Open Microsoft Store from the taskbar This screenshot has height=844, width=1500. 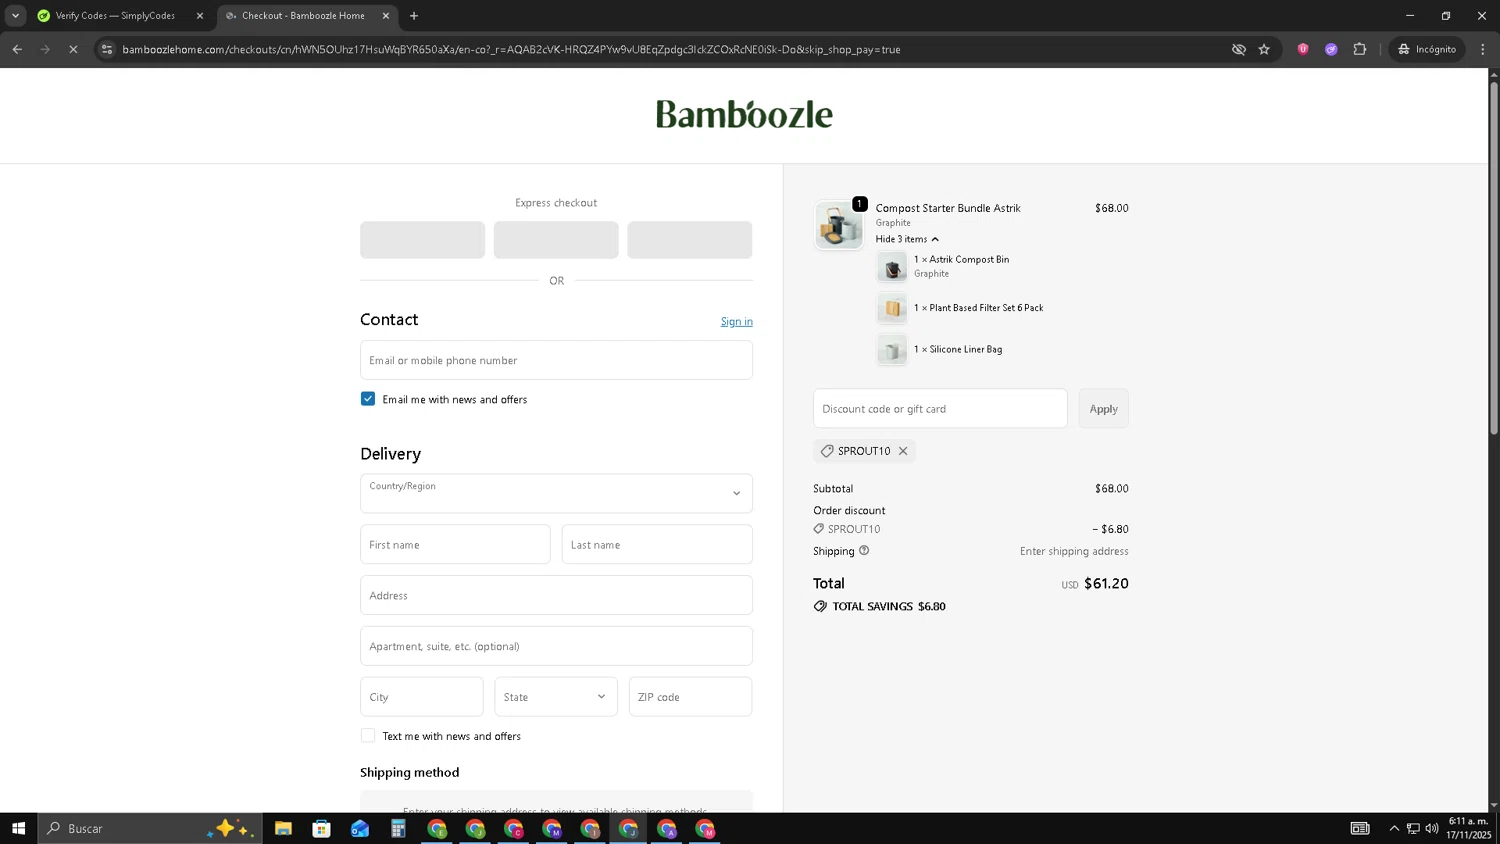click(x=321, y=828)
